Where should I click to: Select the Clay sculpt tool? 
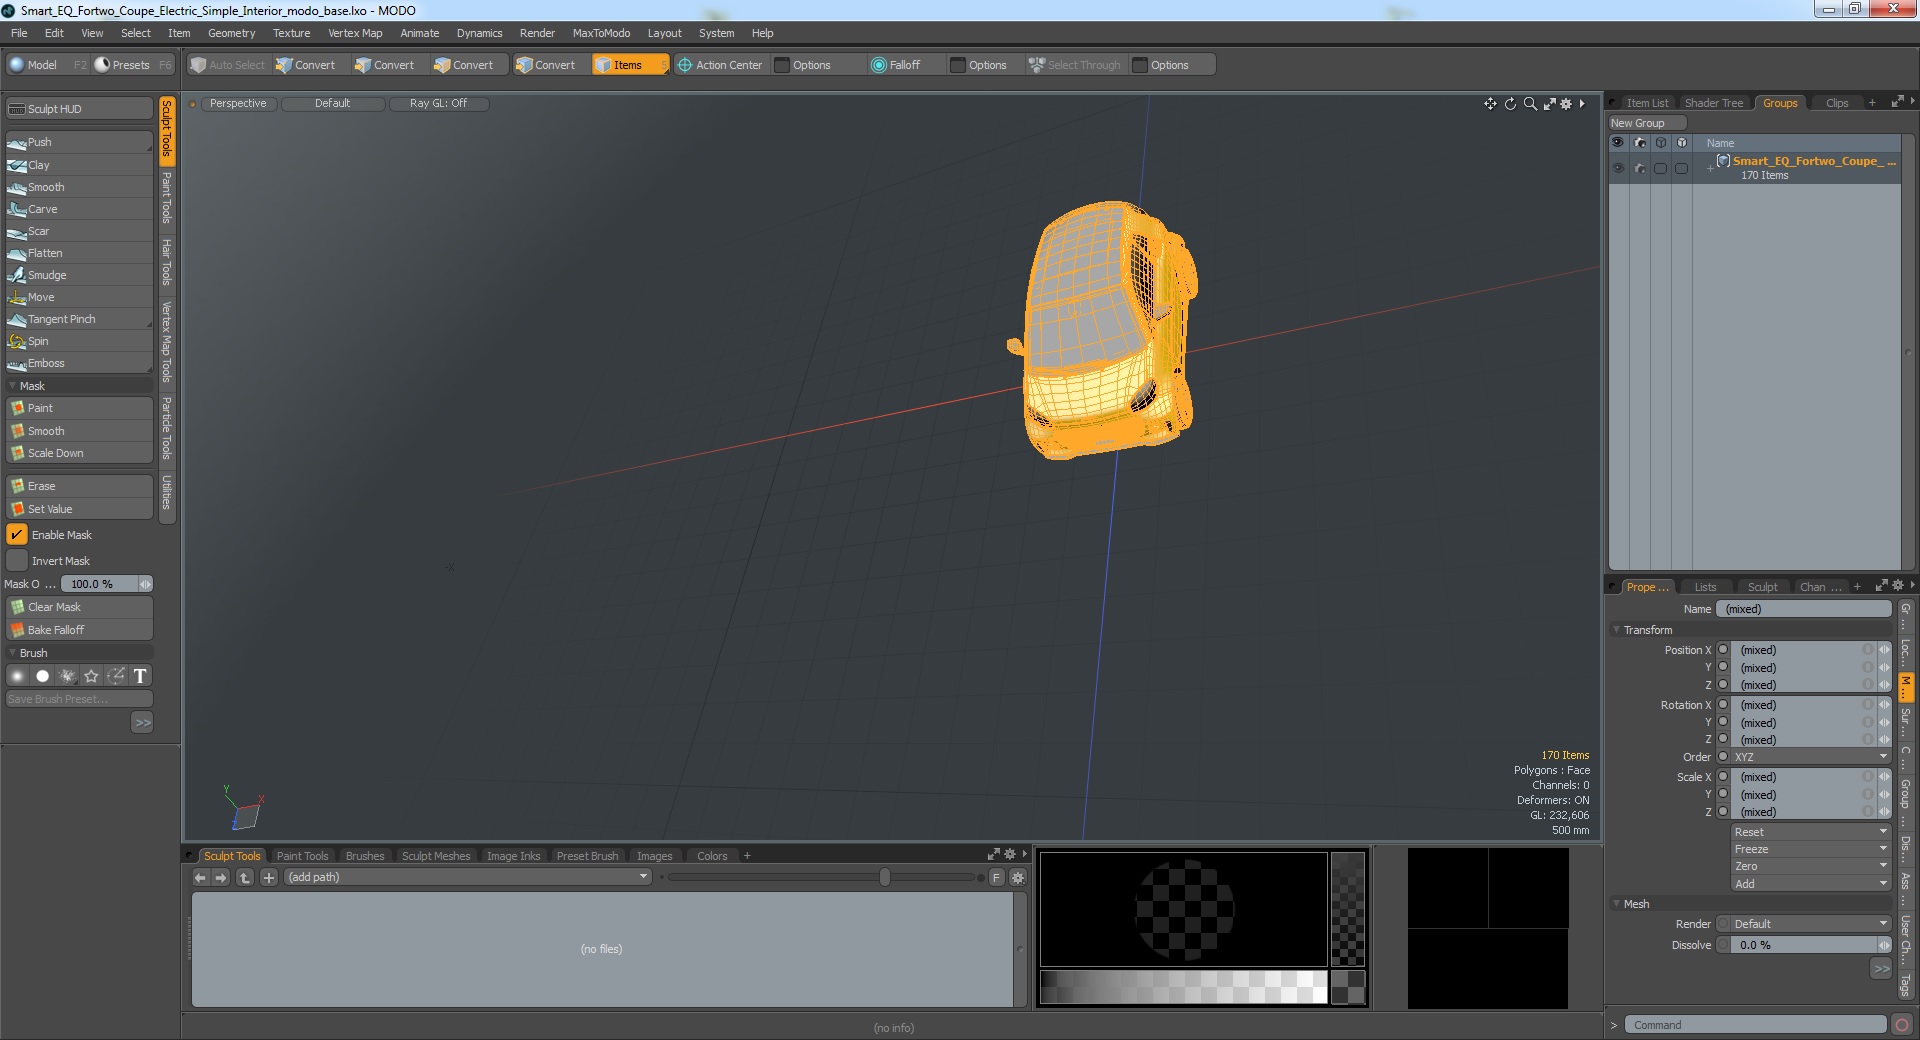click(x=79, y=165)
